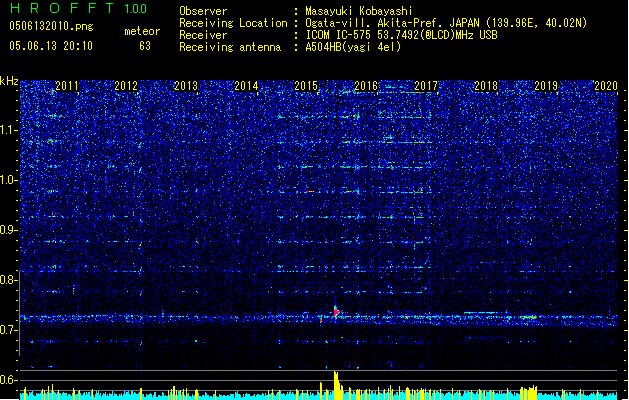Click the timestamp 05.06.13 20:10
629x400 pixels.
51,46
